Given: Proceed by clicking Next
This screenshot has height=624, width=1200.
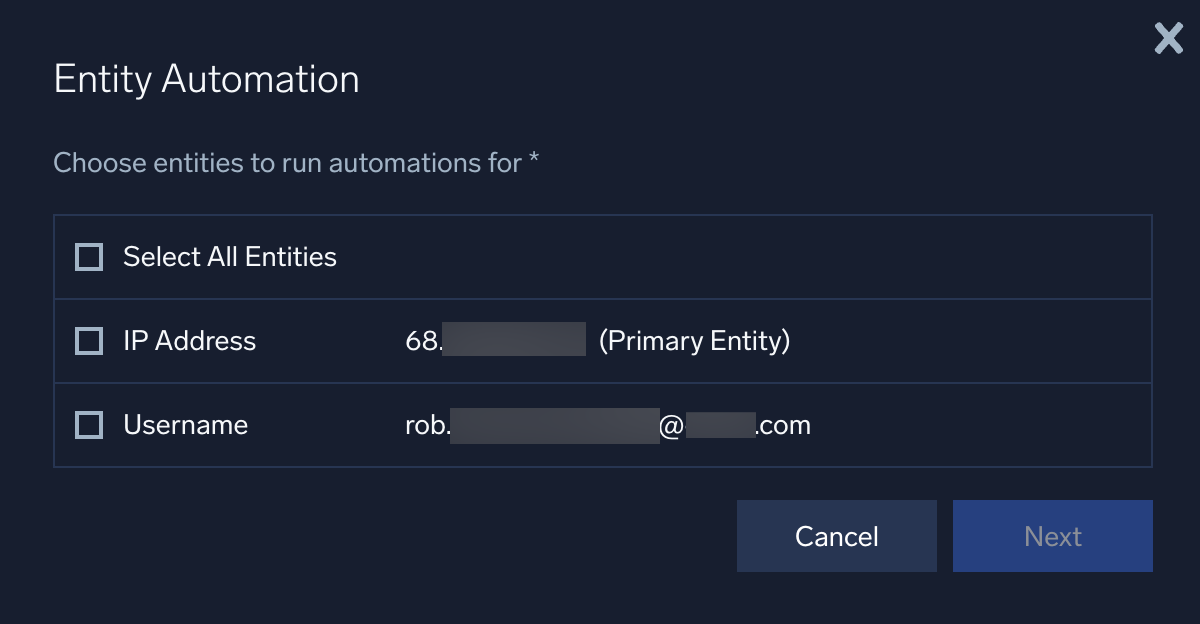Looking at the screenshot, I should [x=1052, y=536].
